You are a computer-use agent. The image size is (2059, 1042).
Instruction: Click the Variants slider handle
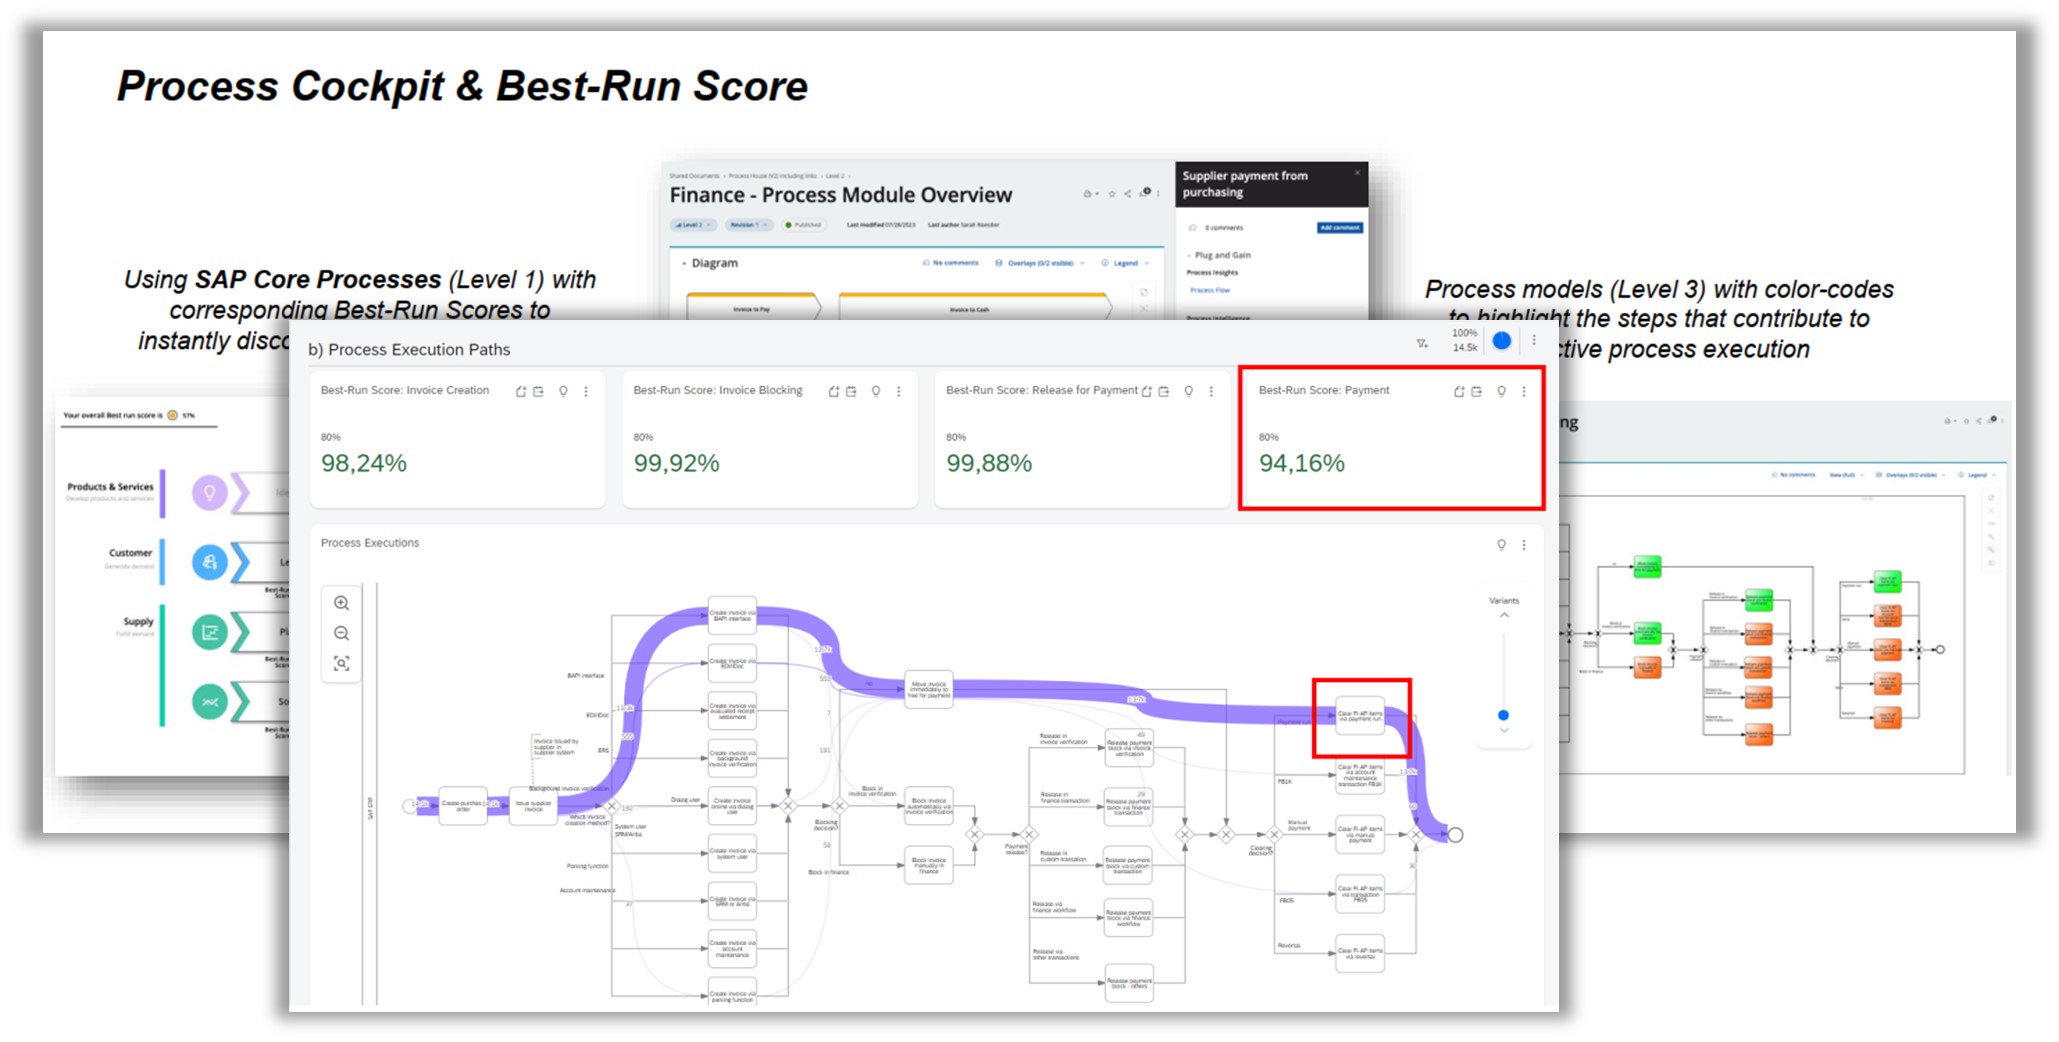coord(1503,715)
